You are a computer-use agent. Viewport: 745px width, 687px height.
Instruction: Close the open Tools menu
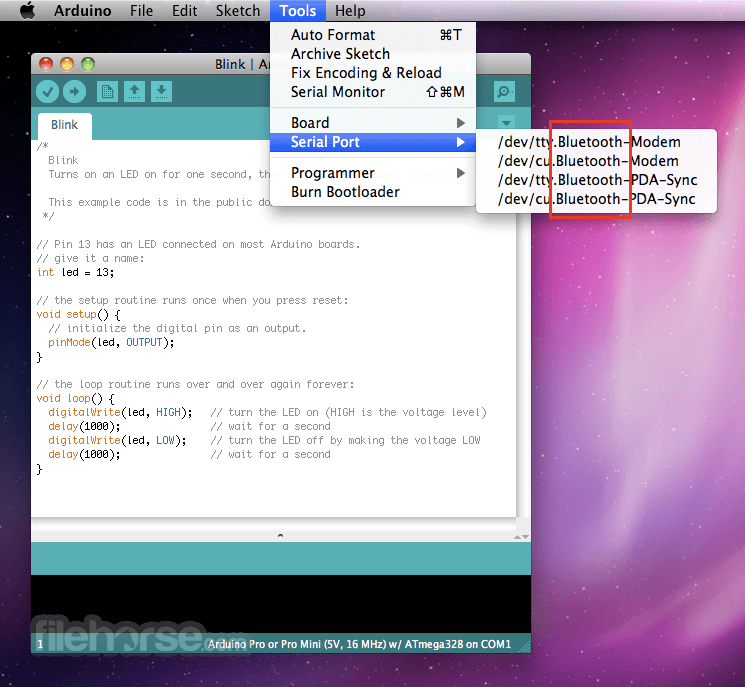(x=298, y=10)
